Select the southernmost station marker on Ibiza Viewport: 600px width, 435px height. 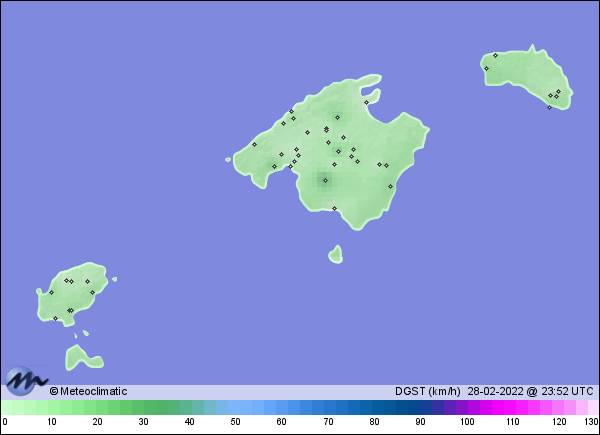pyautogui.click(x=55, y=318)
